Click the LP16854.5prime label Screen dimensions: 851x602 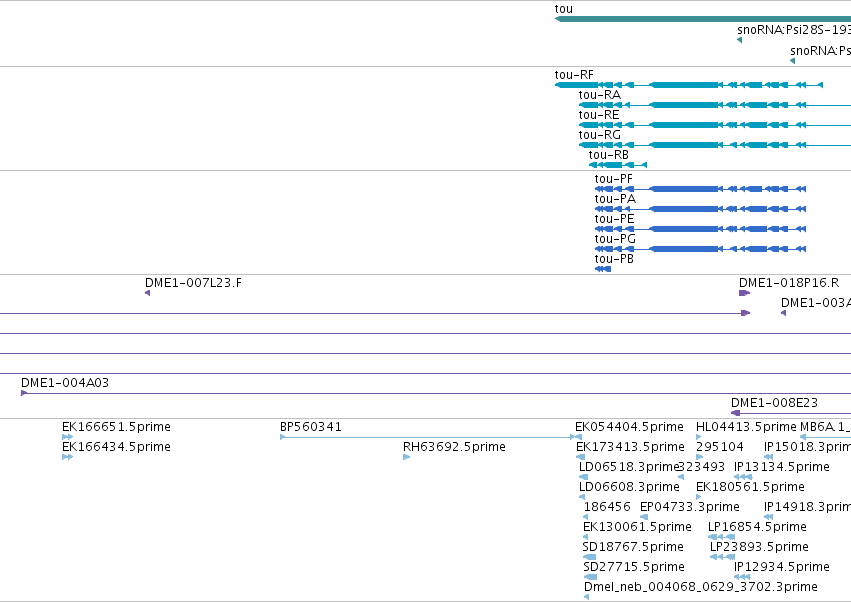tap(757, 528)
